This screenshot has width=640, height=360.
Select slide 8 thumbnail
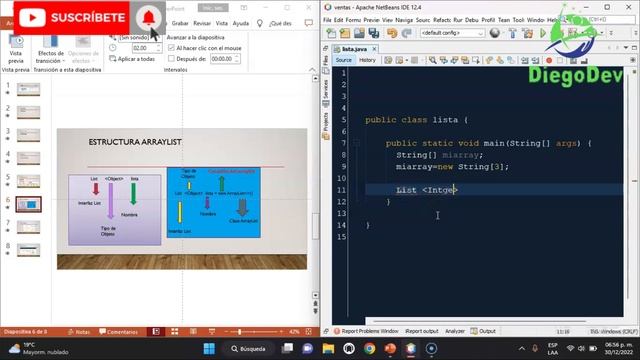(29, 250)
